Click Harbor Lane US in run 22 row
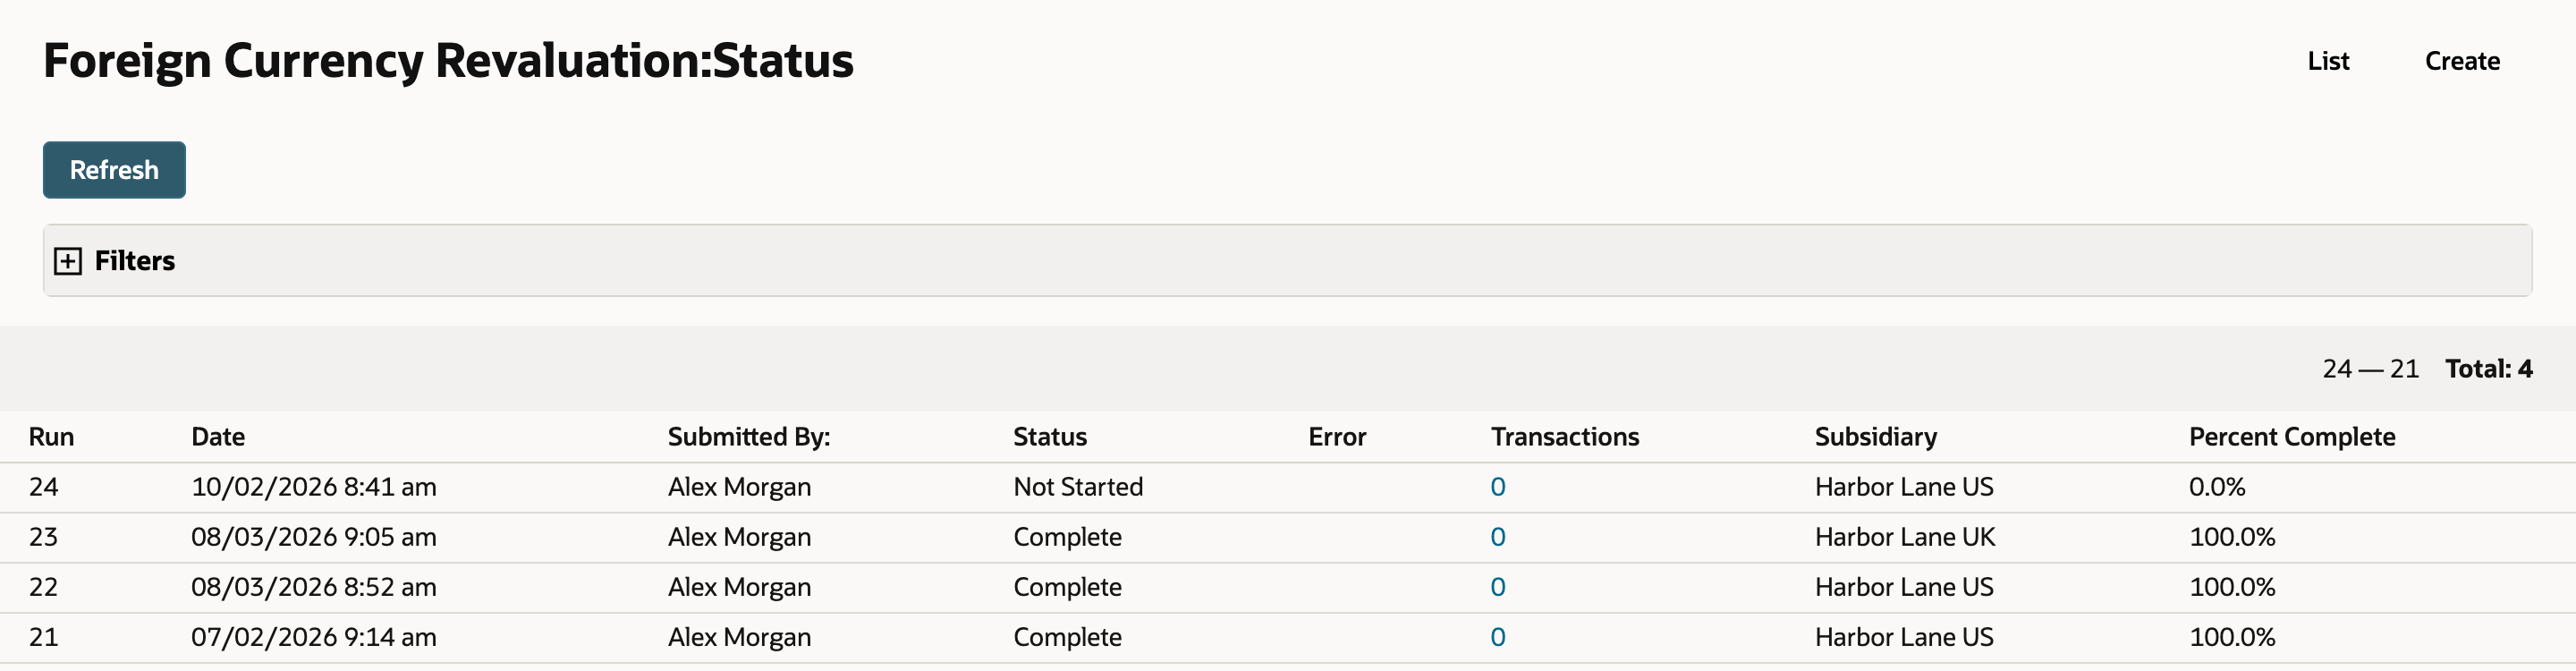This screenshot has height=671, width=2576. pos(1904,587)
